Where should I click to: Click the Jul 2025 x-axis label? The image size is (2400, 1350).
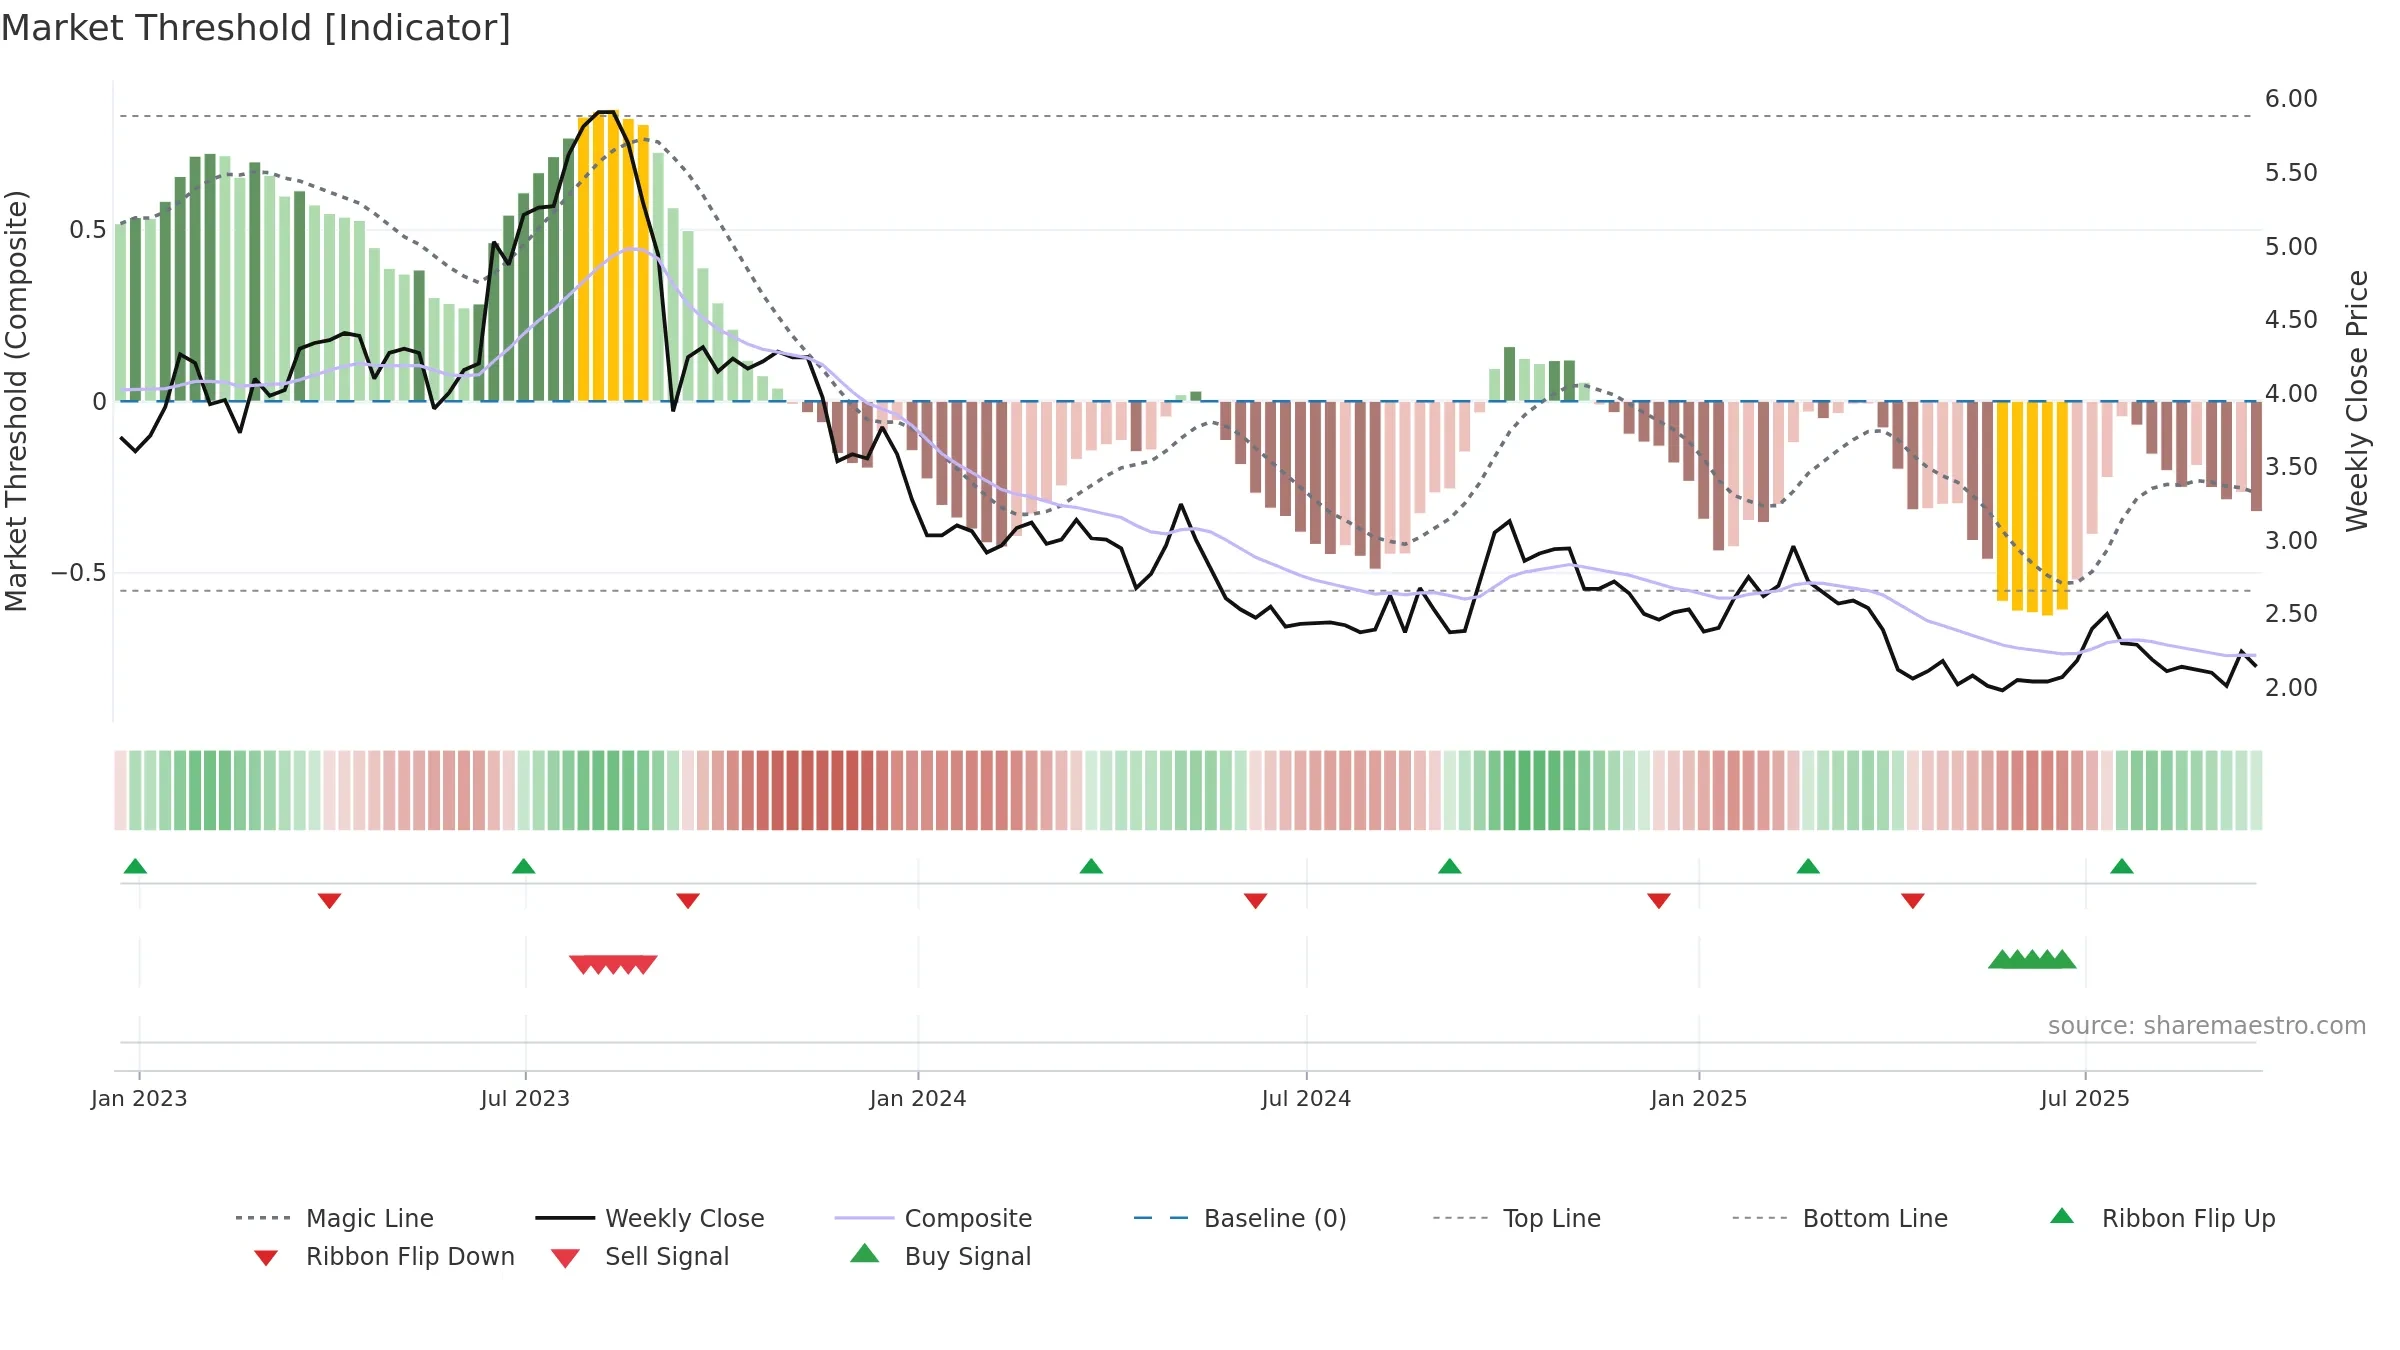[2085, 1098]
